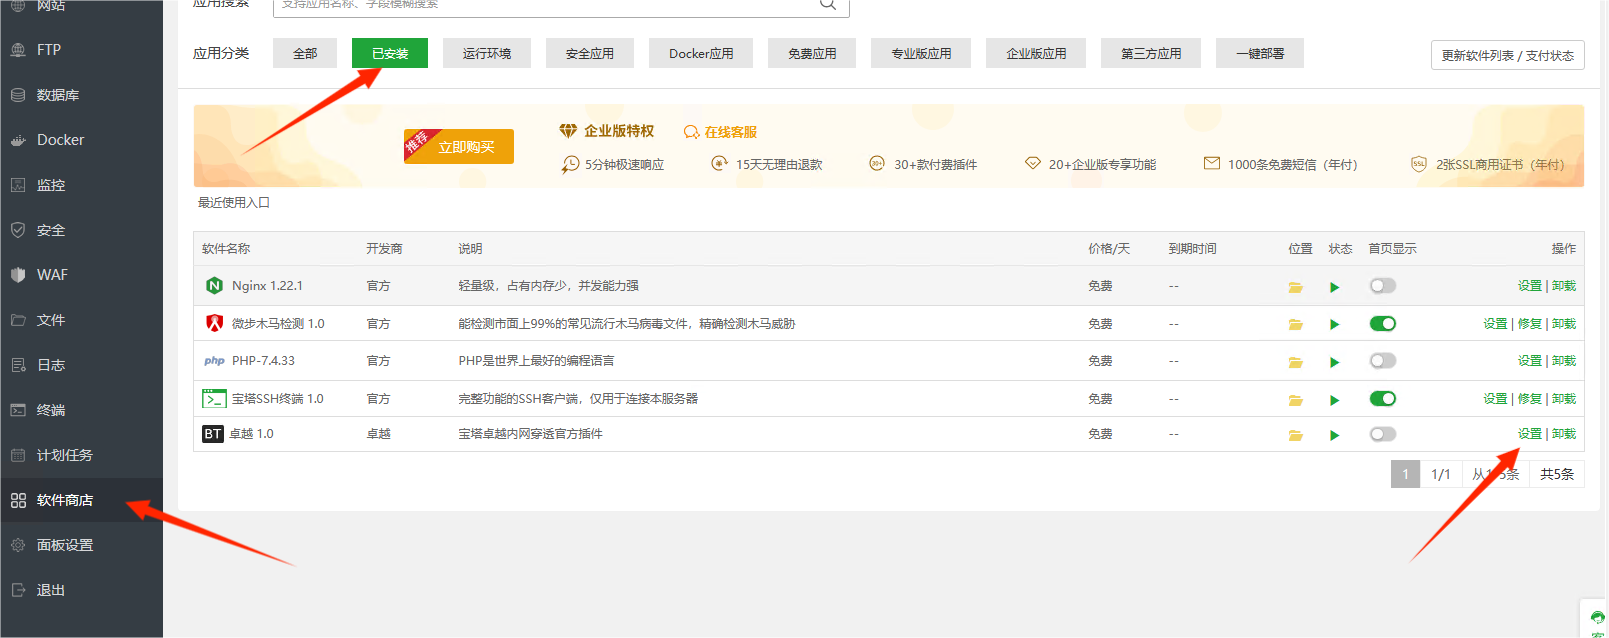
Task: Open the PHP-7.4.33 folder location icon
Action: (1295, 362)
